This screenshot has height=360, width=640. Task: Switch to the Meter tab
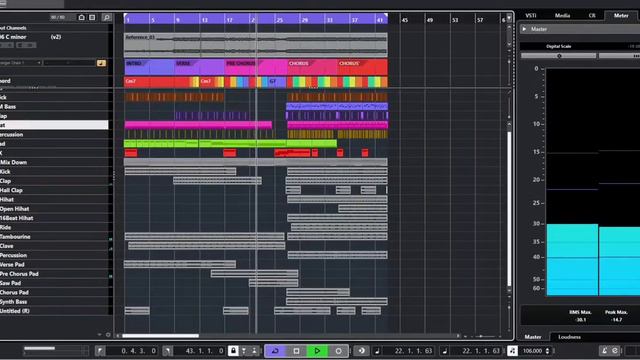point(621,16)
